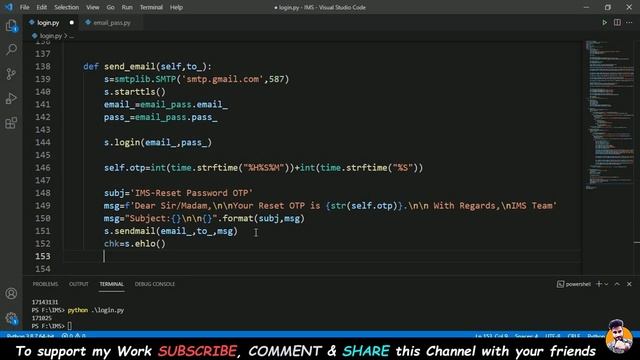Open the Run menu
640x360 pixels.
point(127,7)
